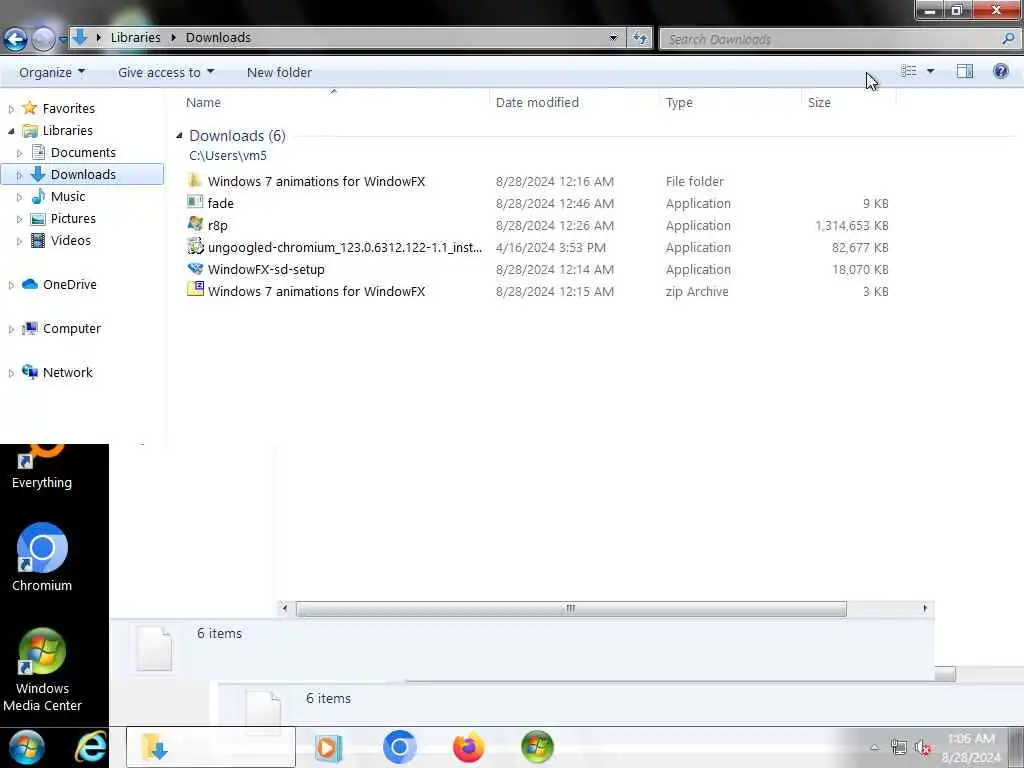1024x768 pixels.
Task: Select the Favorites star icon
Action: click(29, 108)
